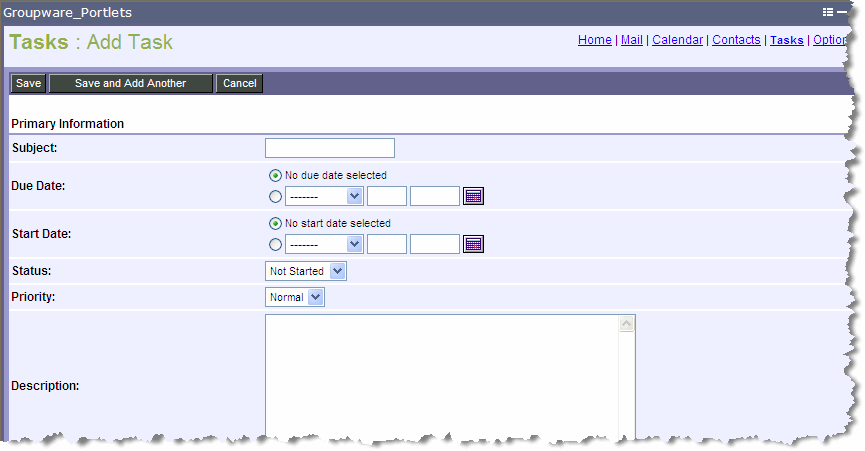Click the Subject: label
The height and width of the screenshot is (451, 865).
34,148
